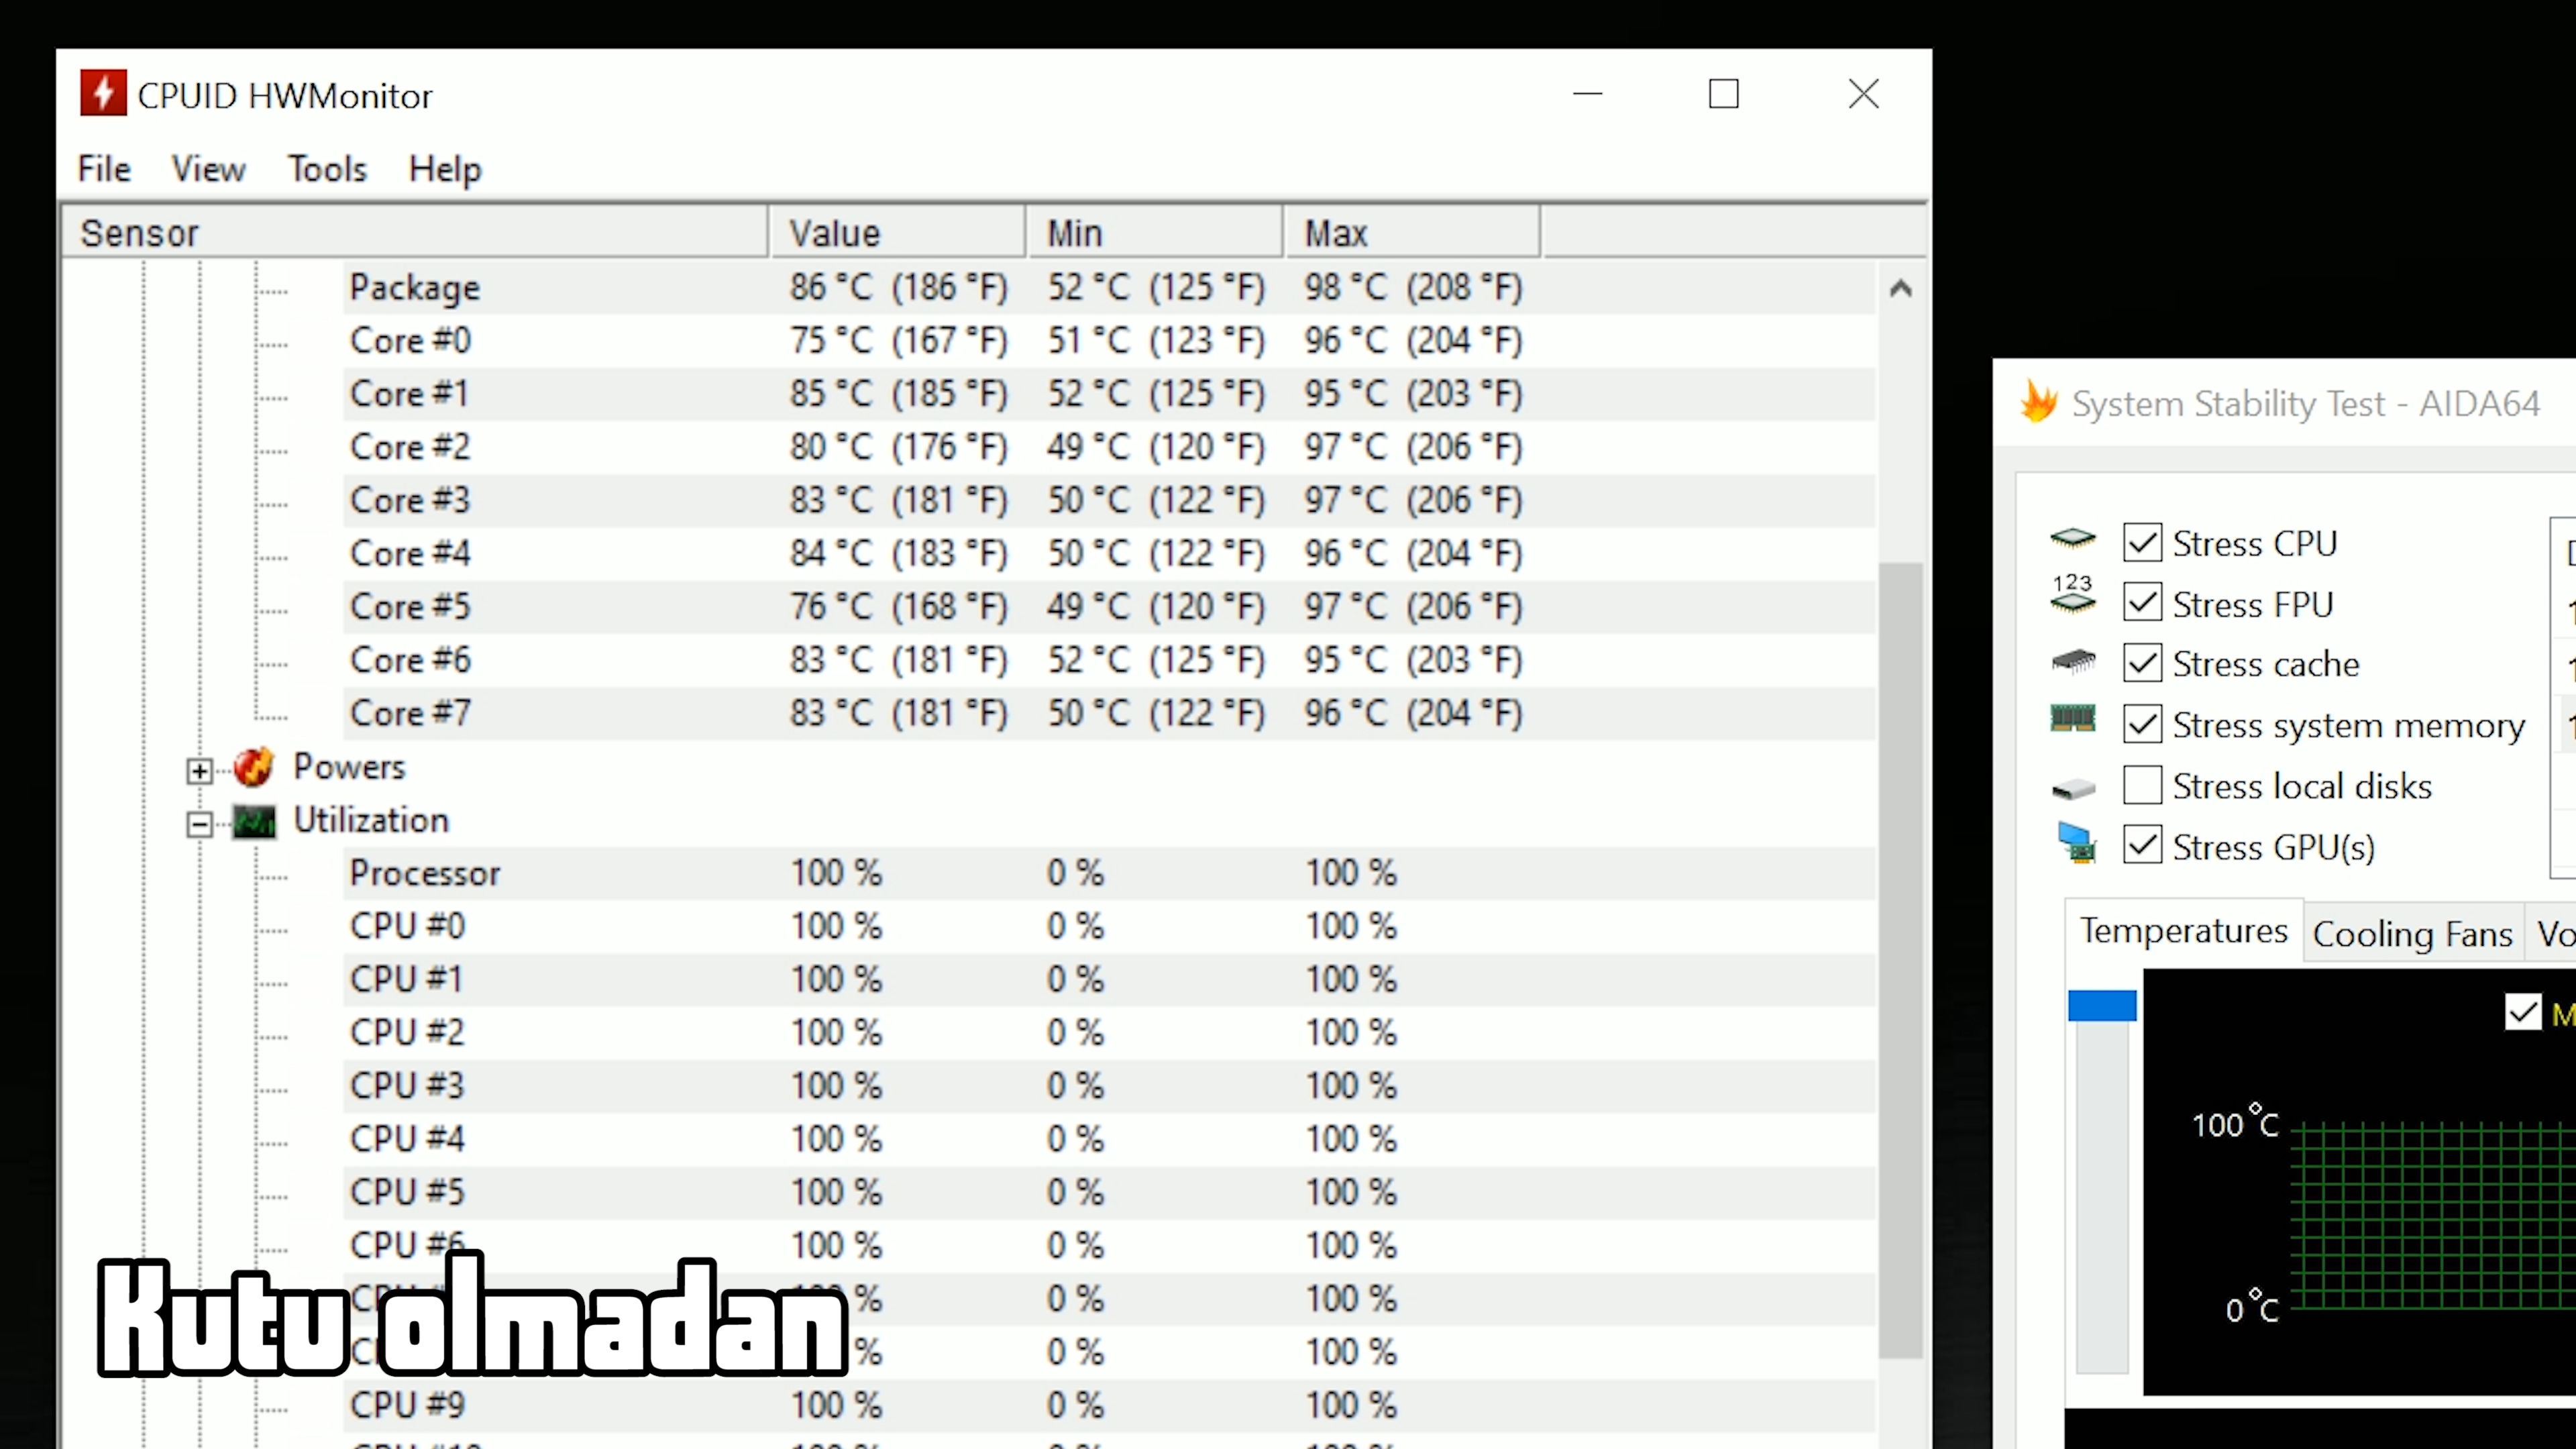Click the blue indicator bar left of graph
This screenshot has height=1449, width=2576.
click(2102, 1005)
